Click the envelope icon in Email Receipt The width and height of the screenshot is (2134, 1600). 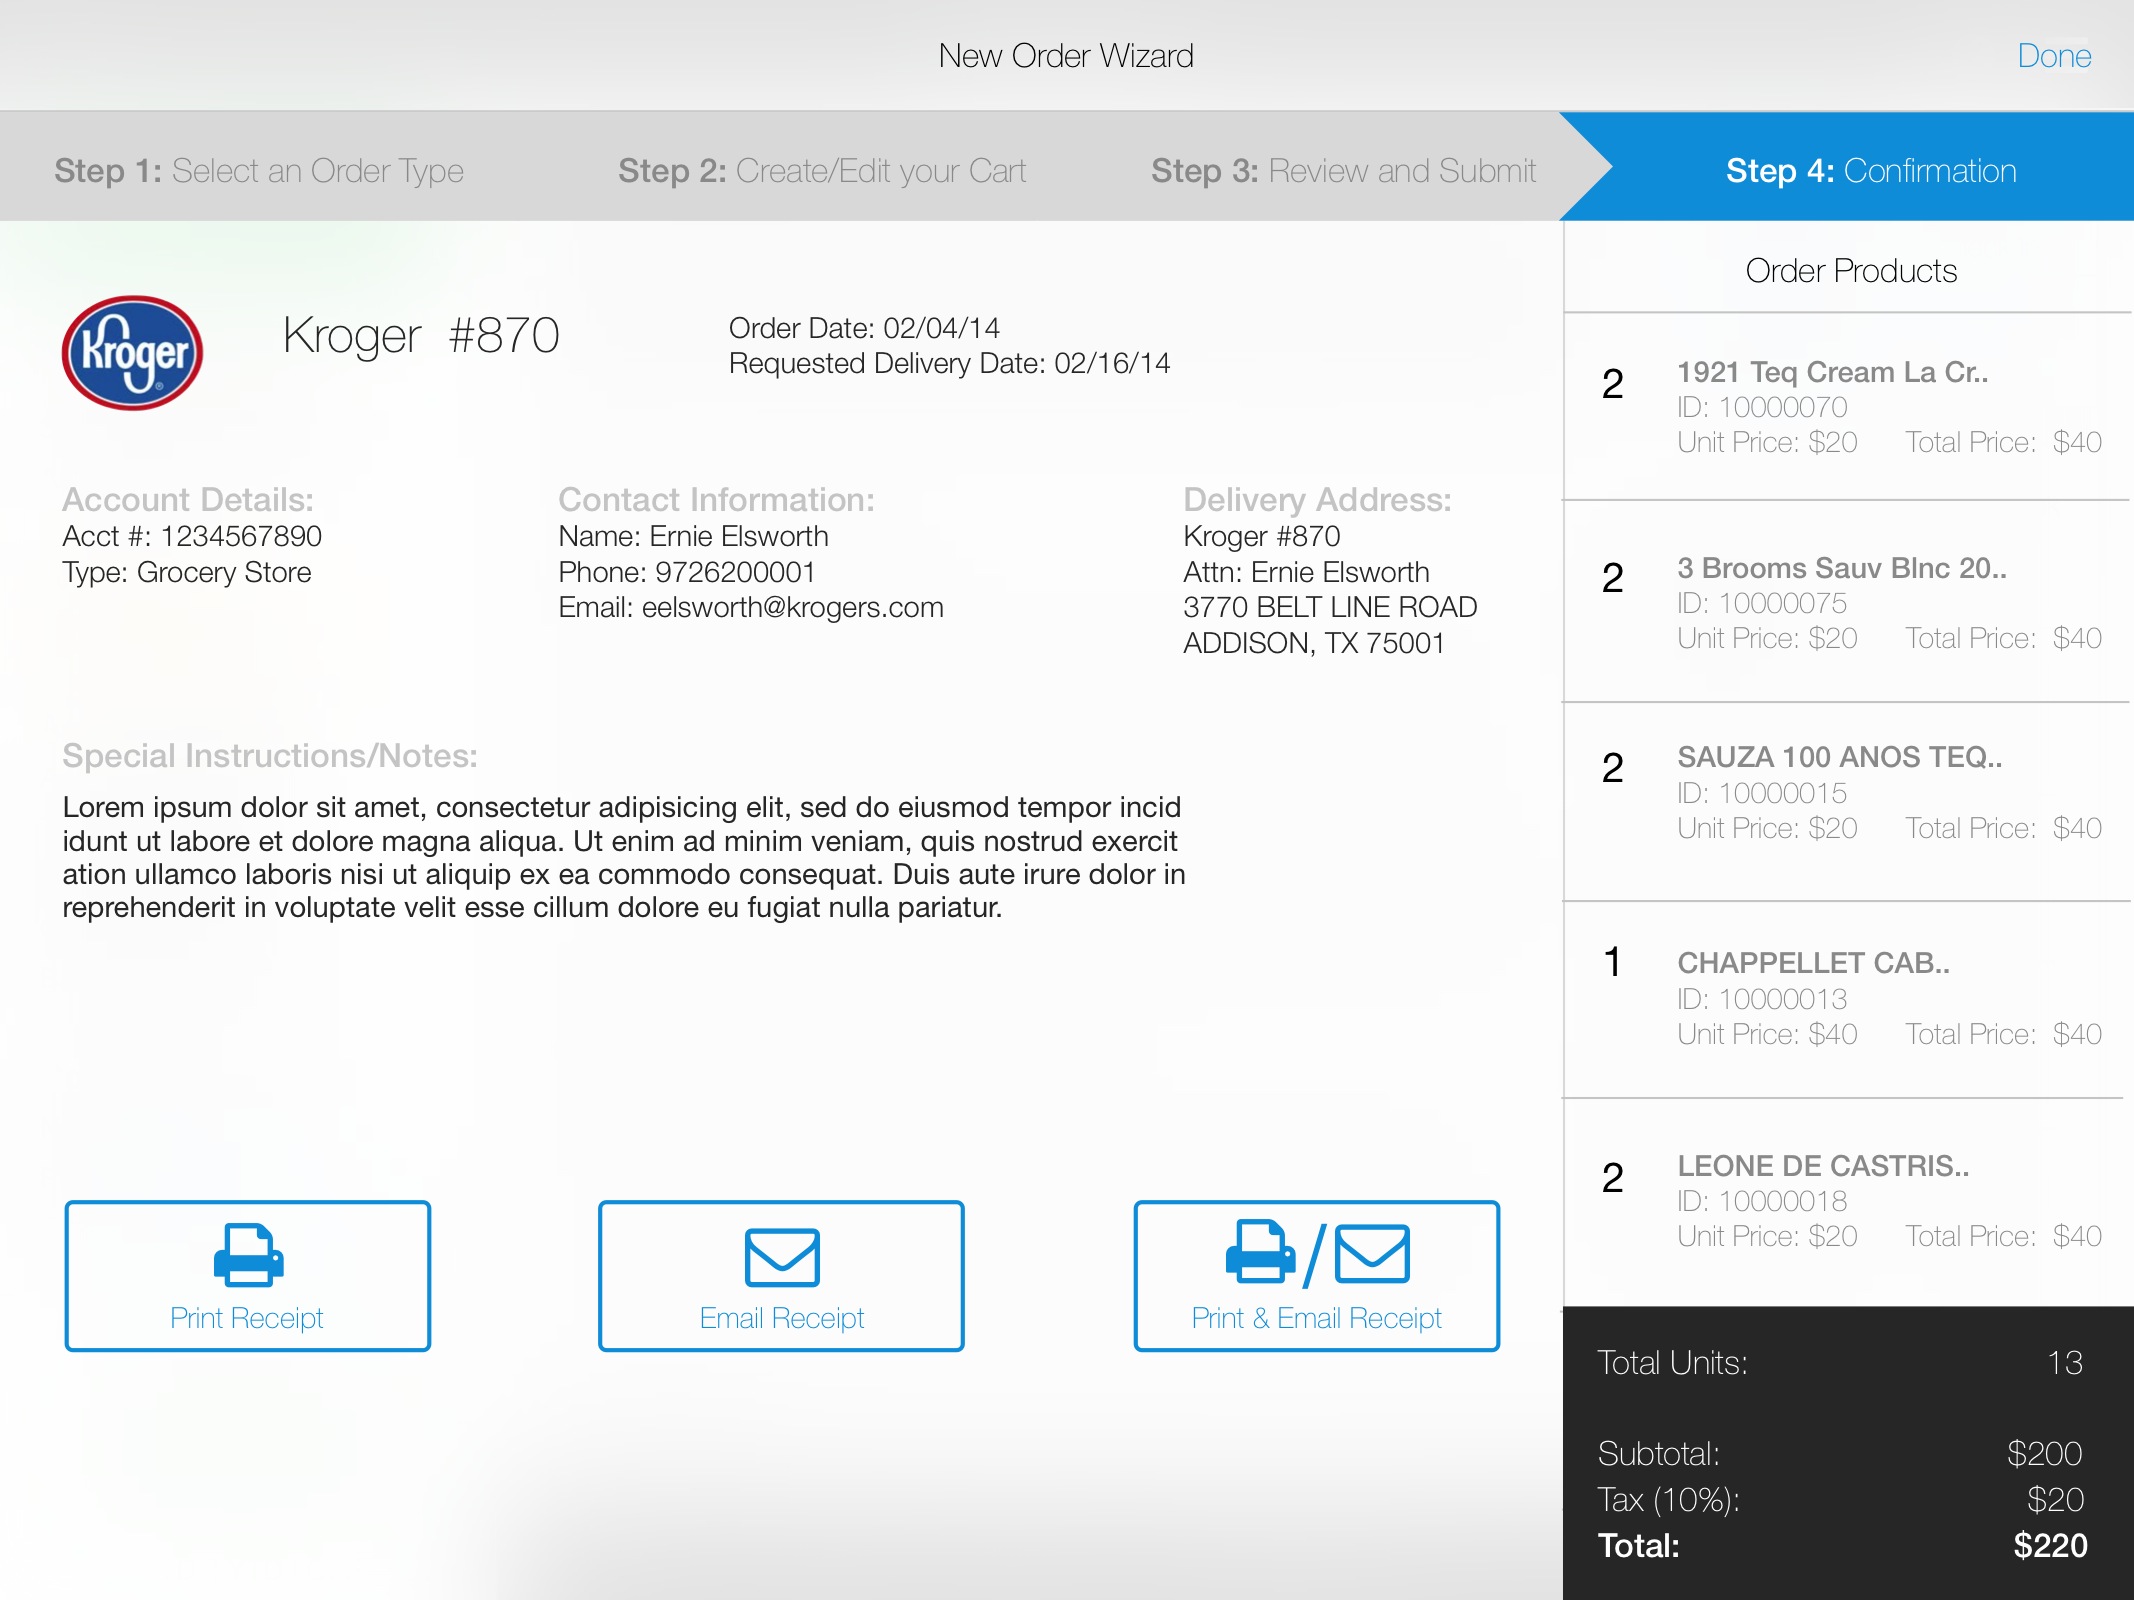[x=782, y=1257]
